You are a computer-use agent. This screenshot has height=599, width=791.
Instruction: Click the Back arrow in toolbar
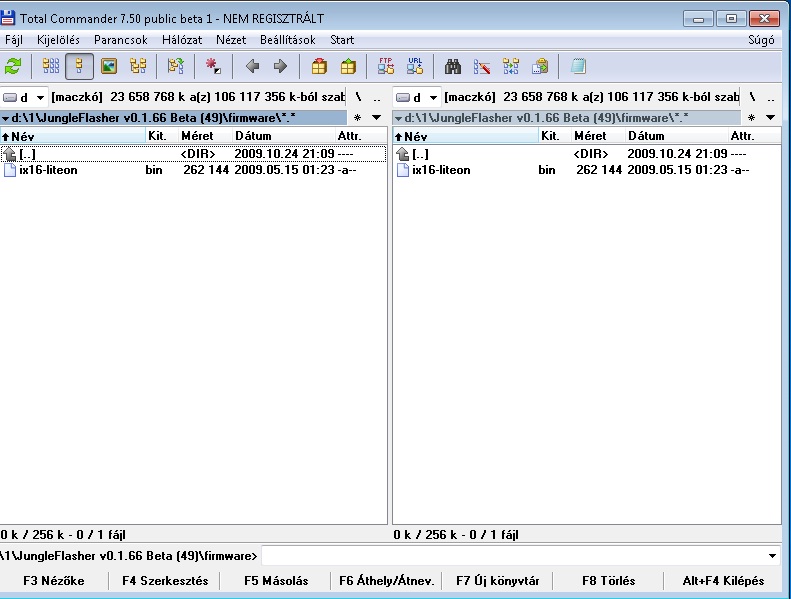coord(252,67)
